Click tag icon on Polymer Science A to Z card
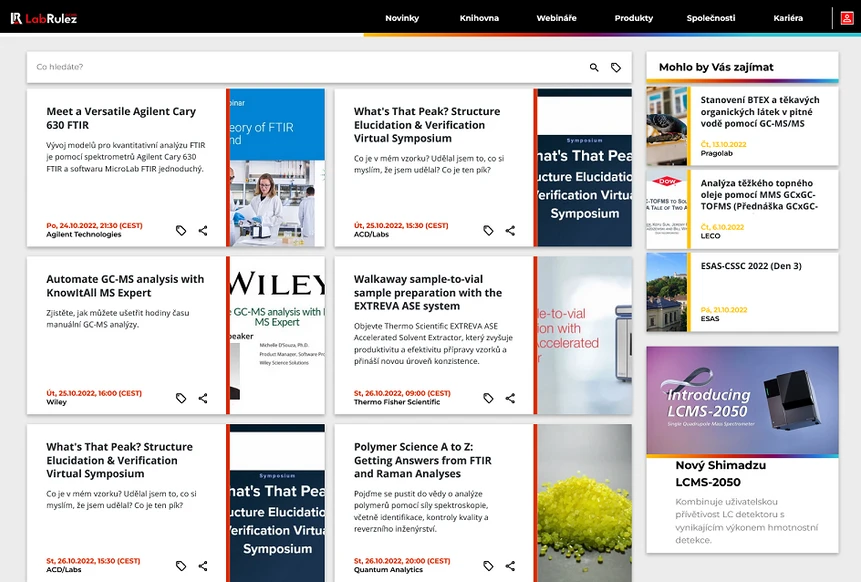The image size is (861, 582). pos(489,566)
